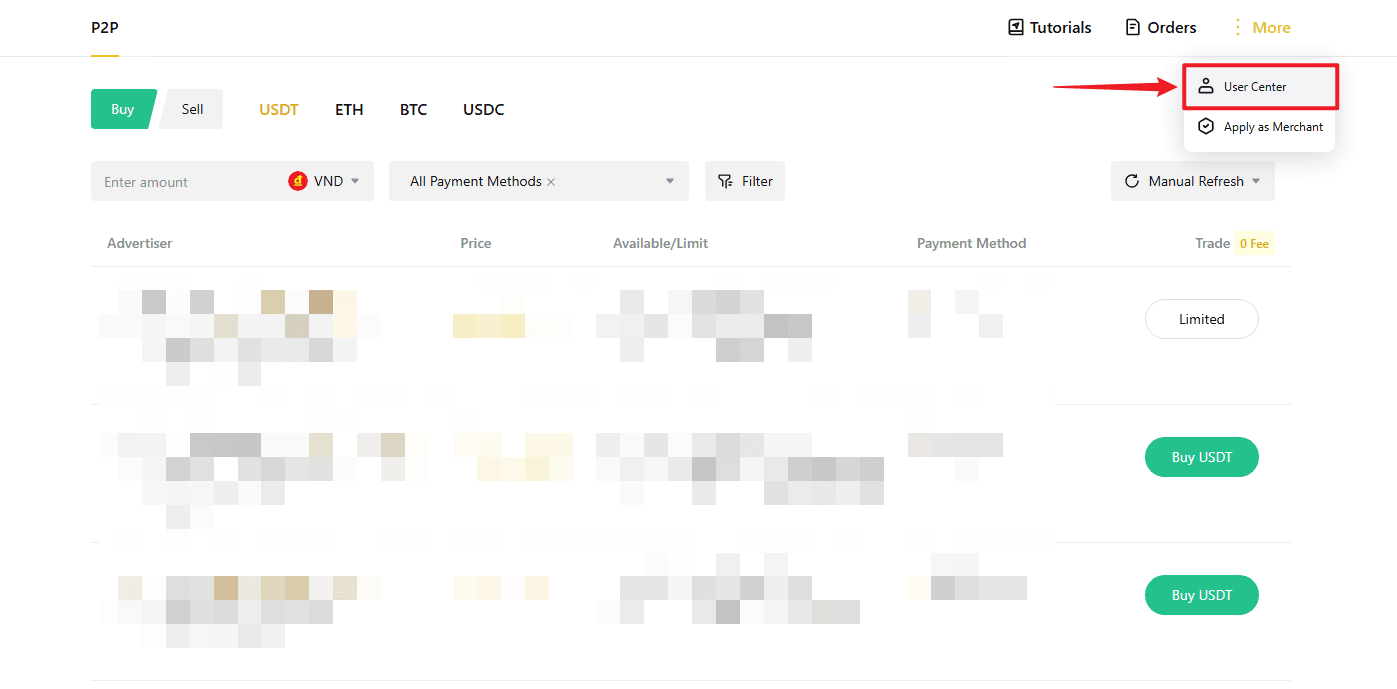Switch to Buy mode

pyautogui.click(x=122, y=109)
